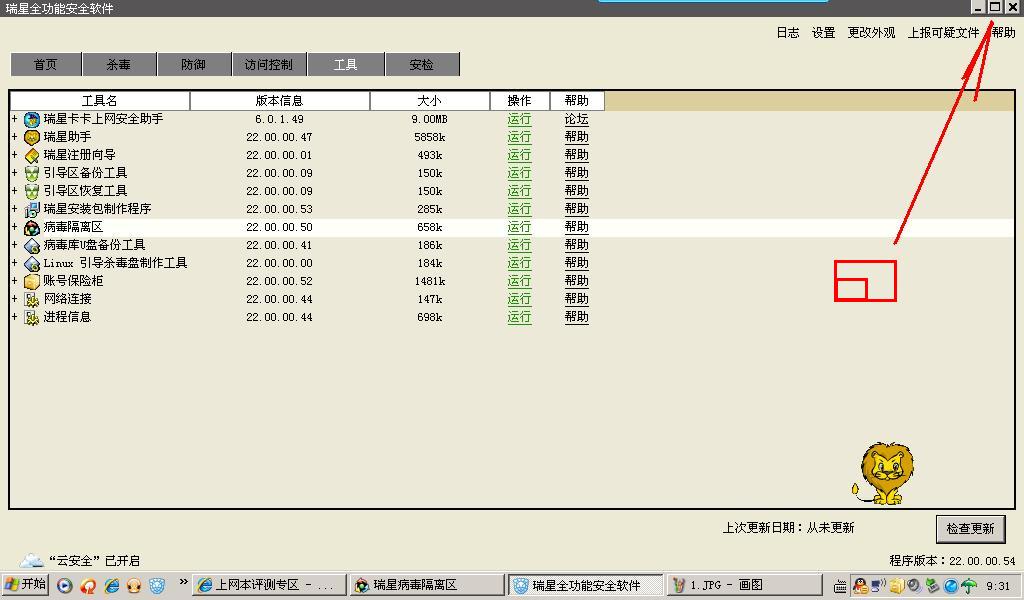This screenshot has height=600, width=1024.
Task: Click the 检查更新 button
Action: point(970,528)
